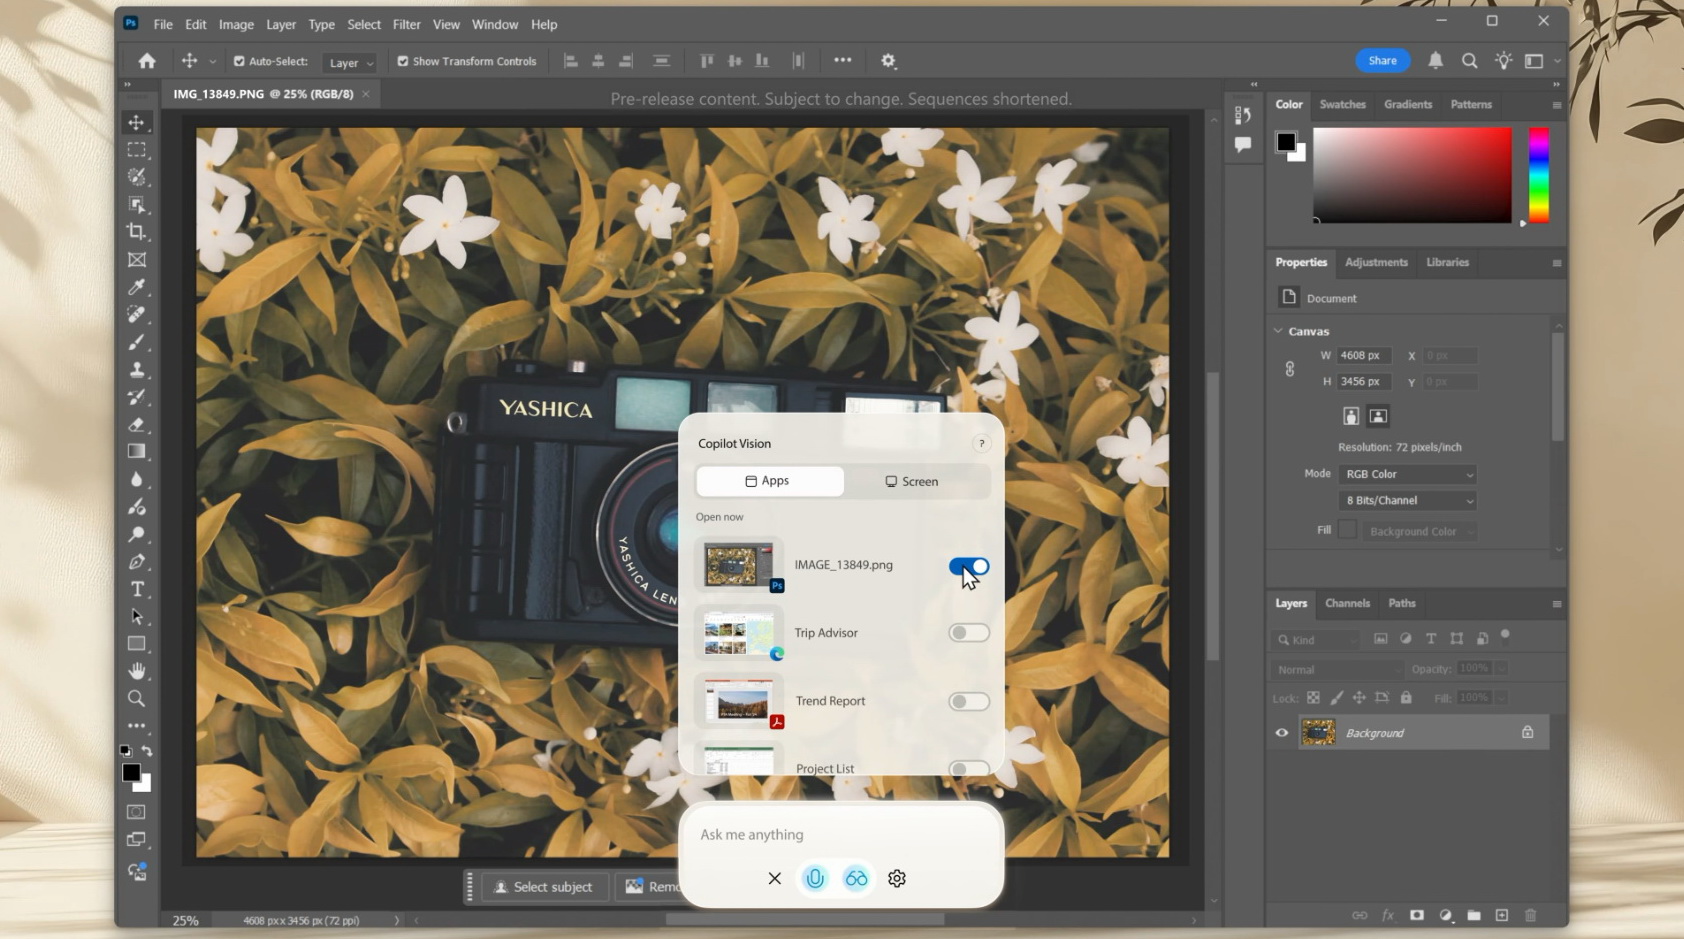
Task: Turn off sharing for IMAGE_13849.png
Action: click(969, 566)
